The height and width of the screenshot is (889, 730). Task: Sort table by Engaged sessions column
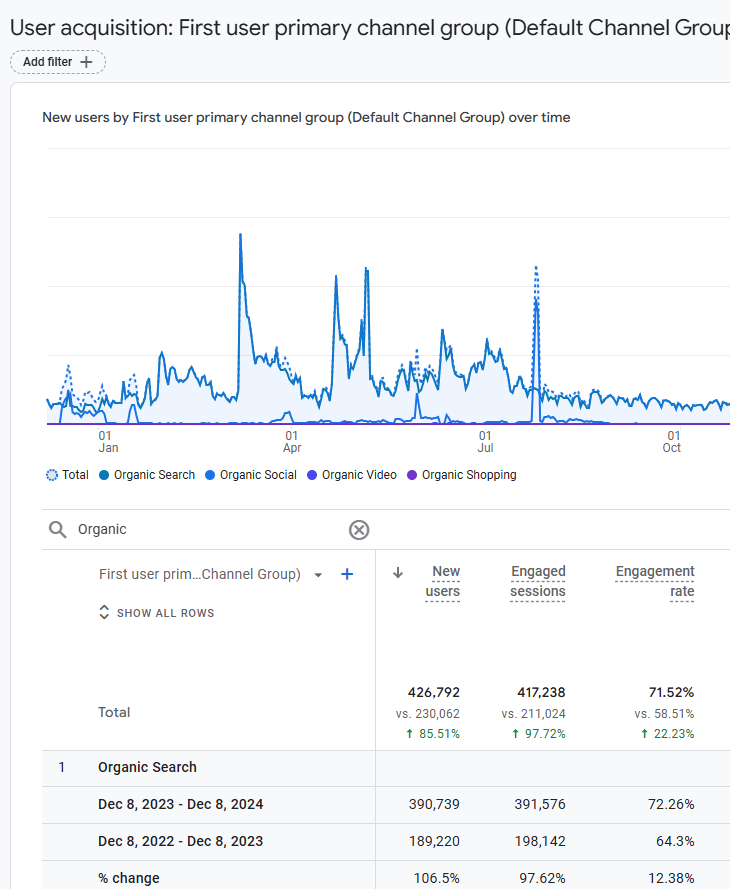click(x=538, y=581)
